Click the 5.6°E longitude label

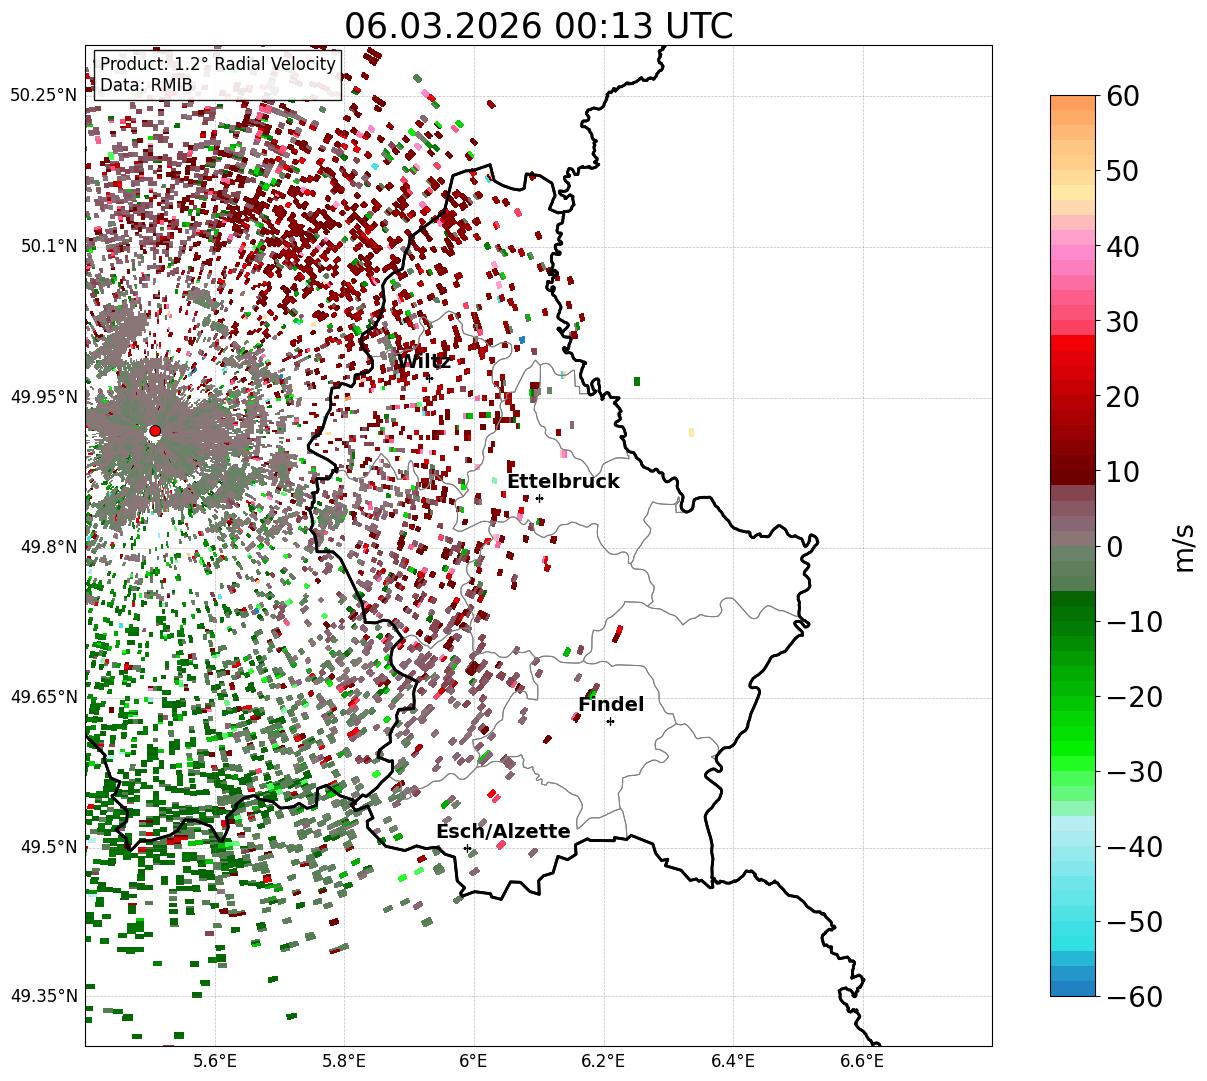tap(215, 1061)
